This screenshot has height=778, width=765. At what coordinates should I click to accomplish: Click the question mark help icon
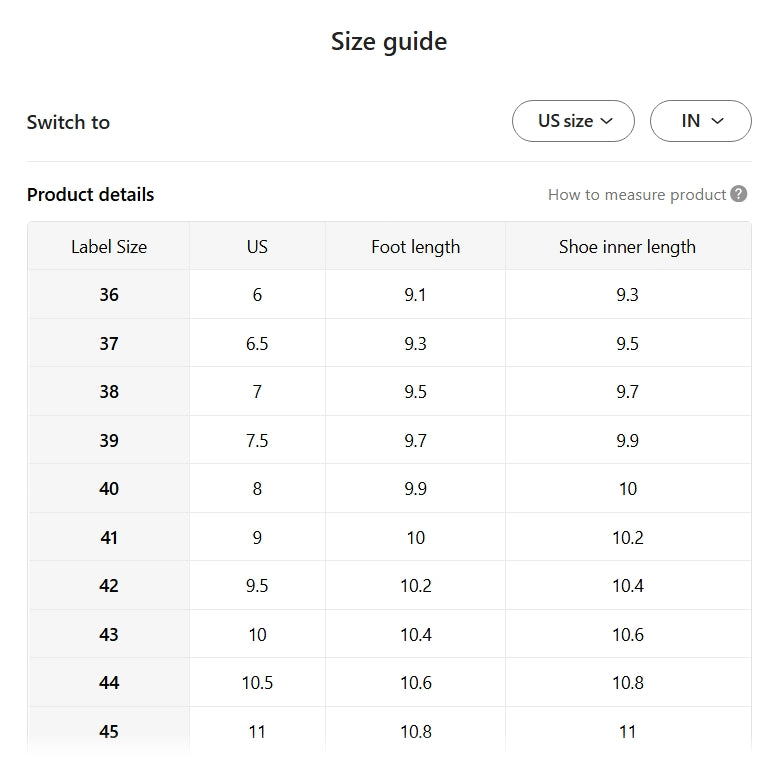coord(739,194)
